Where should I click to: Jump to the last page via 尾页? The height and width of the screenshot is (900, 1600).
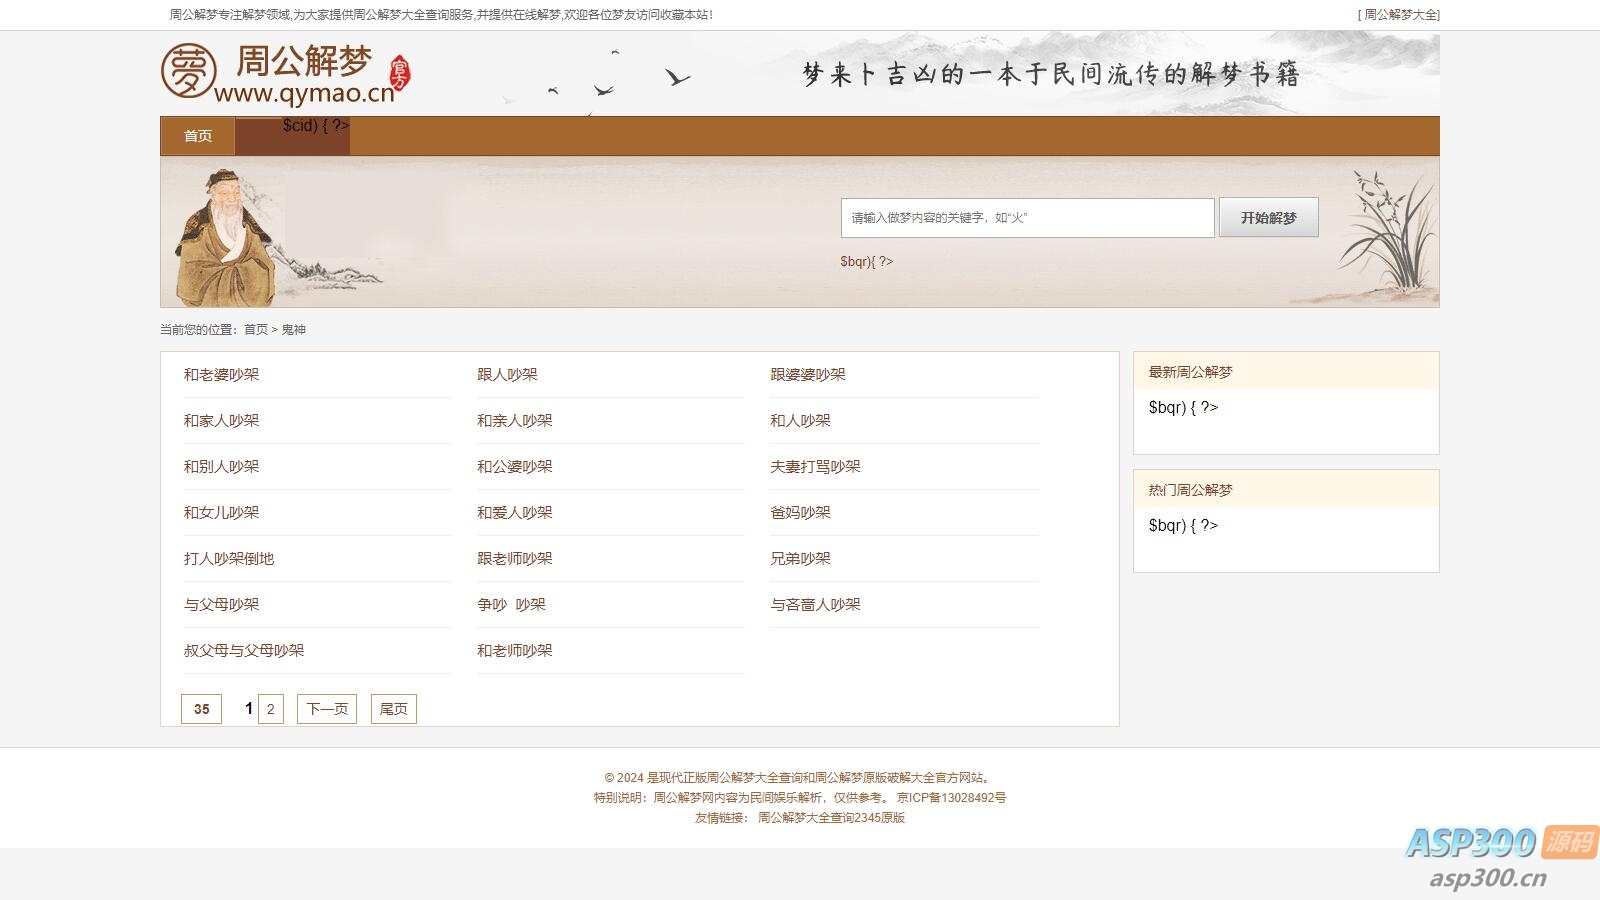click(x=393, y=708)
